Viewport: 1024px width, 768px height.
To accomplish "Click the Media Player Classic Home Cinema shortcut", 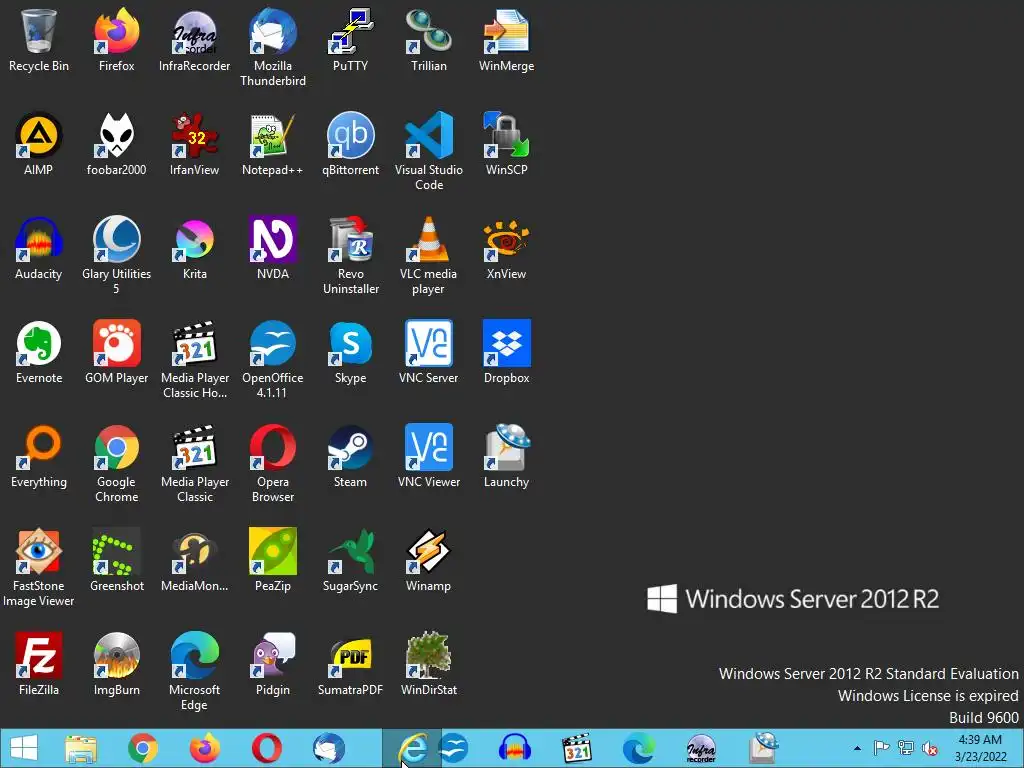I will coord(195,359).
